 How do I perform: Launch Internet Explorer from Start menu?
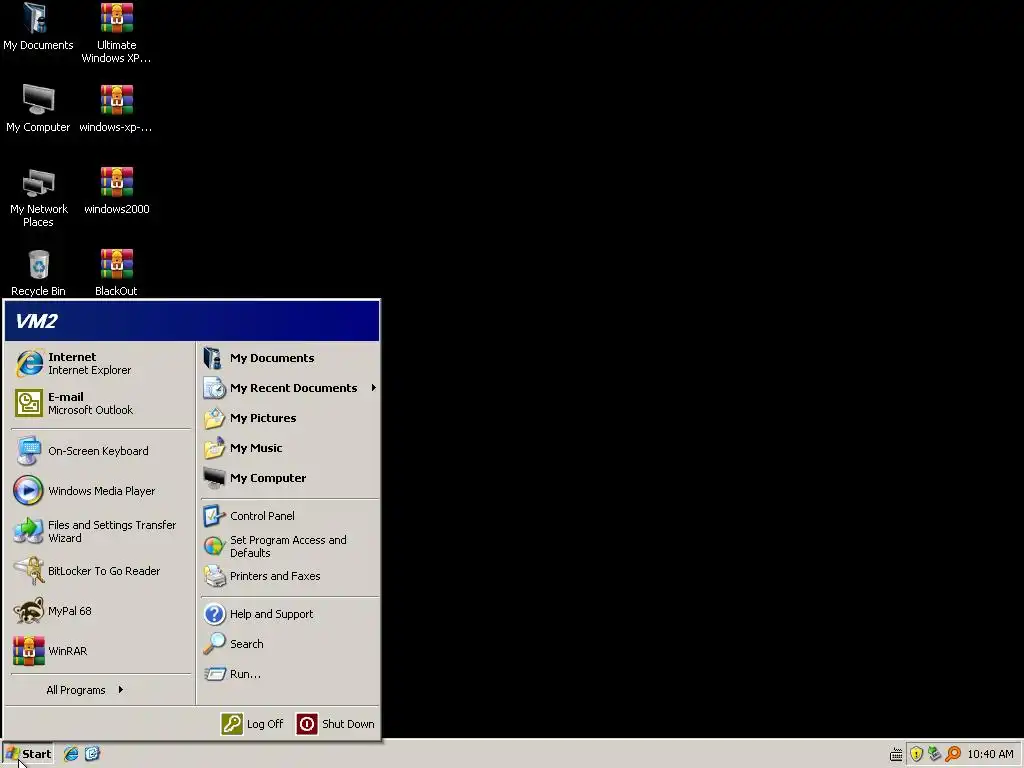(101, 364)
